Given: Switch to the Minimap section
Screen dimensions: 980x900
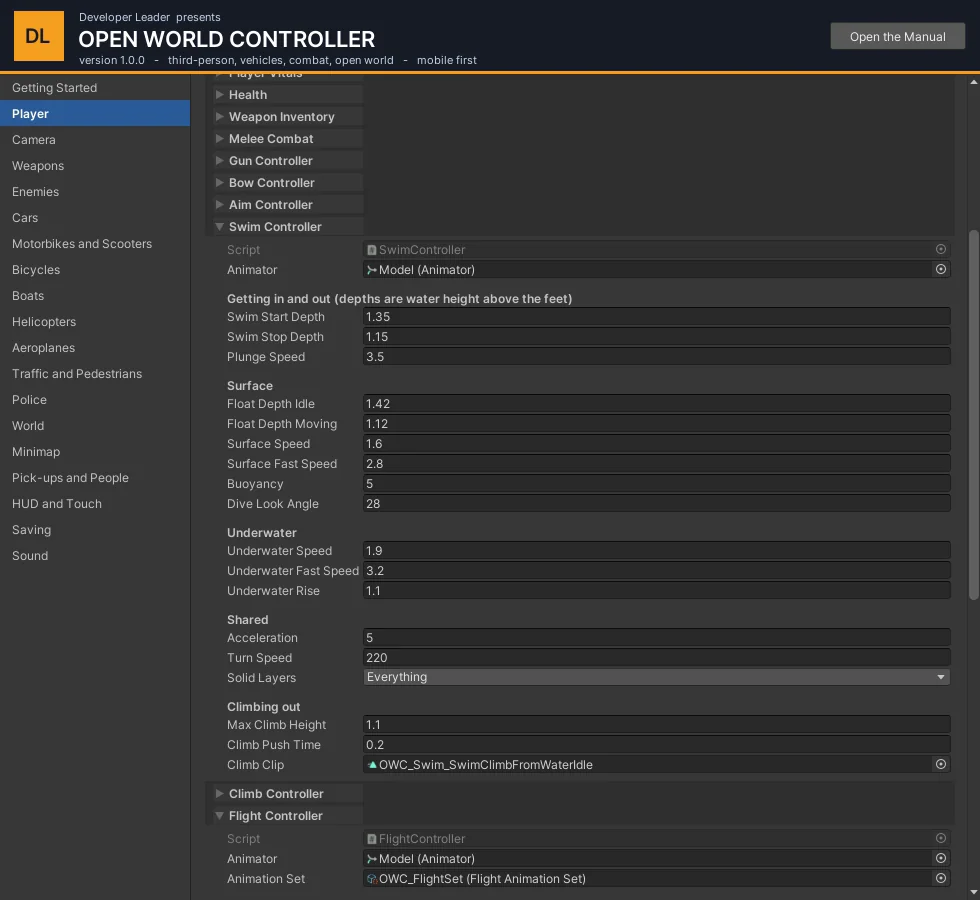Looking at the screenshot, I should click(95, 452).
